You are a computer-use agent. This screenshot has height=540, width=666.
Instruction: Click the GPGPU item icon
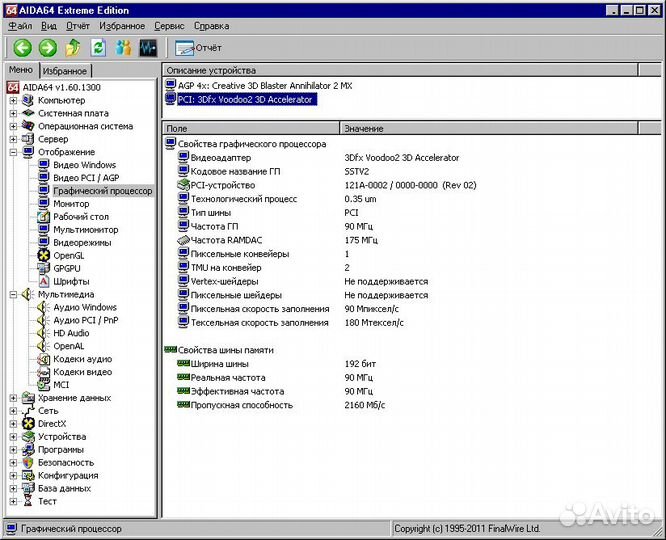(44, 268)
